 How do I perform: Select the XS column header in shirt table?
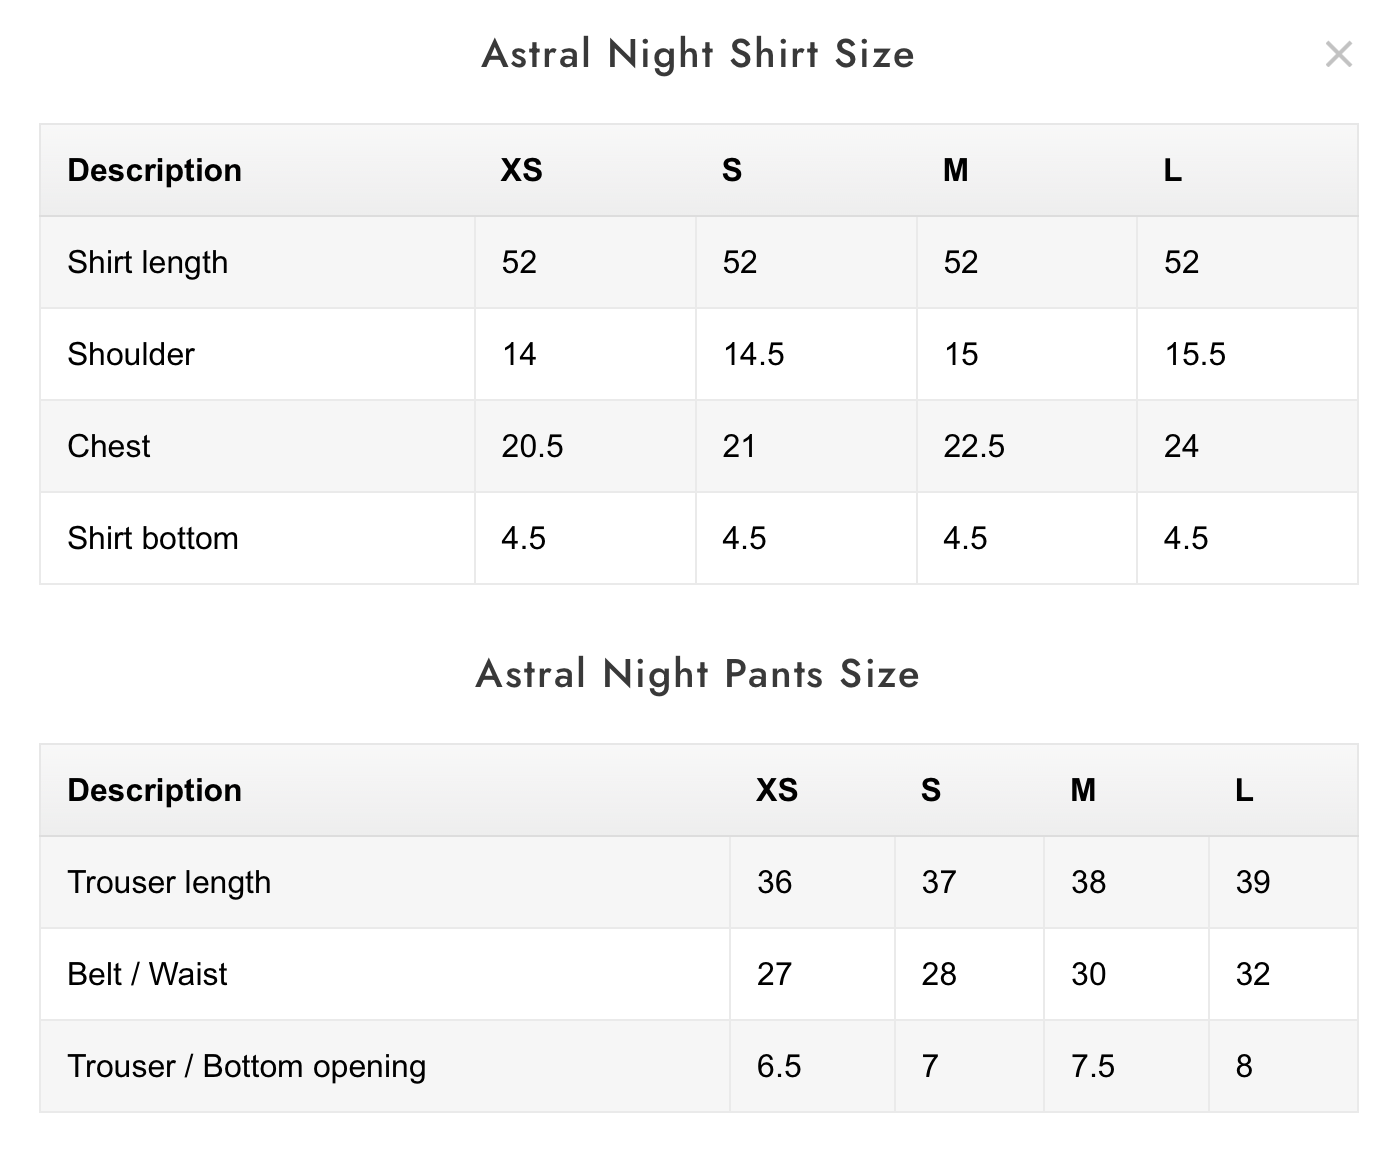point(521,170)
